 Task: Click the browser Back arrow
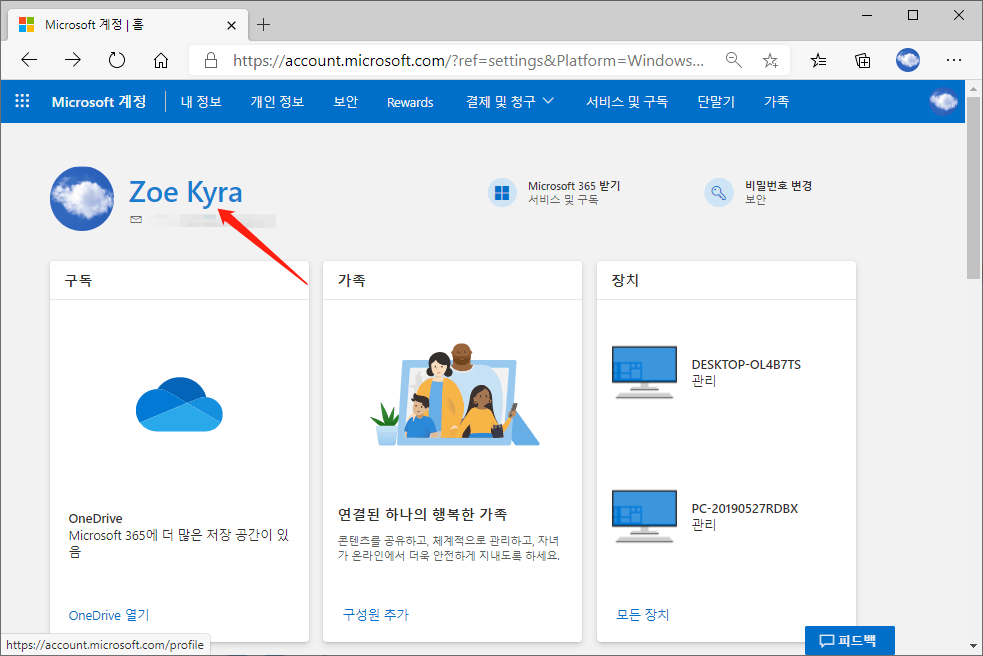click(29, 60)
